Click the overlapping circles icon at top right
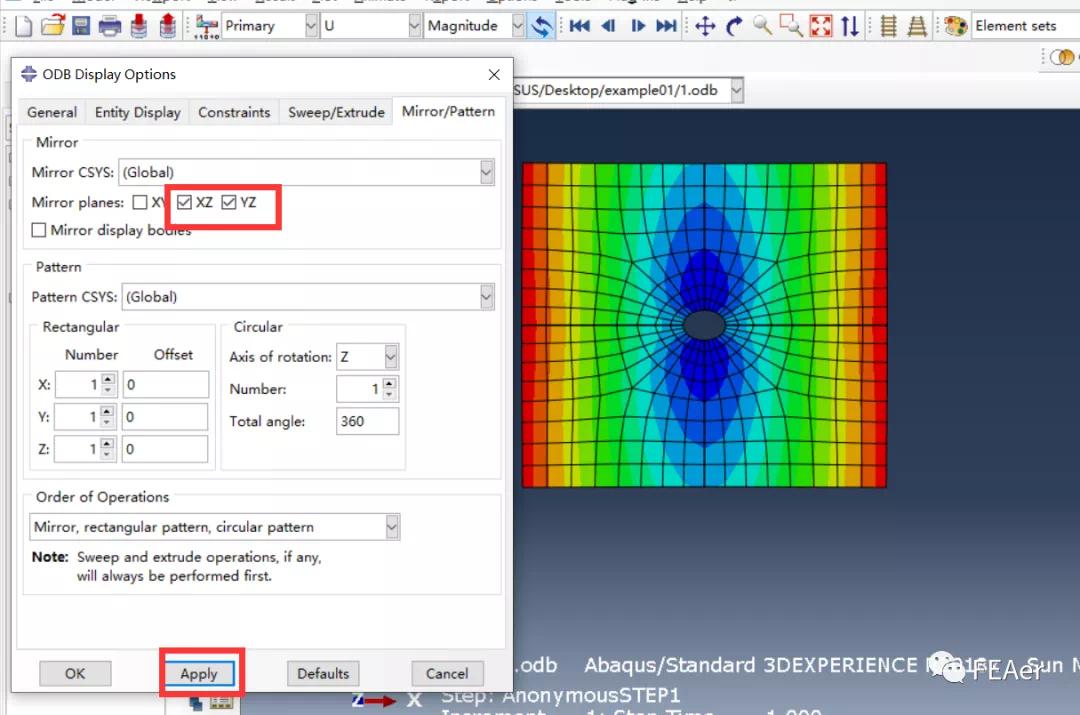 tap(1061, 57)
